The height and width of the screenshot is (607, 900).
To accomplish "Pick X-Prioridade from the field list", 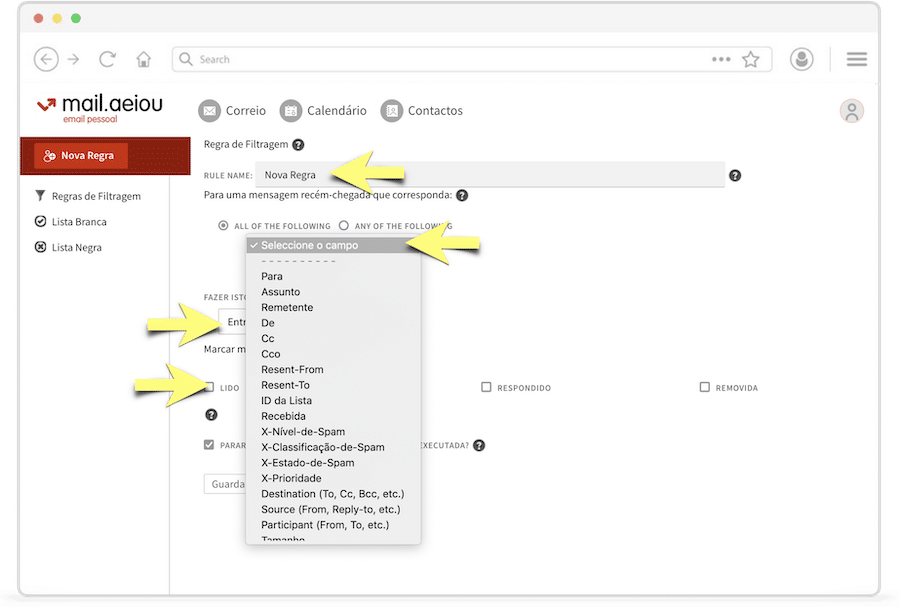I will [291, 478].
